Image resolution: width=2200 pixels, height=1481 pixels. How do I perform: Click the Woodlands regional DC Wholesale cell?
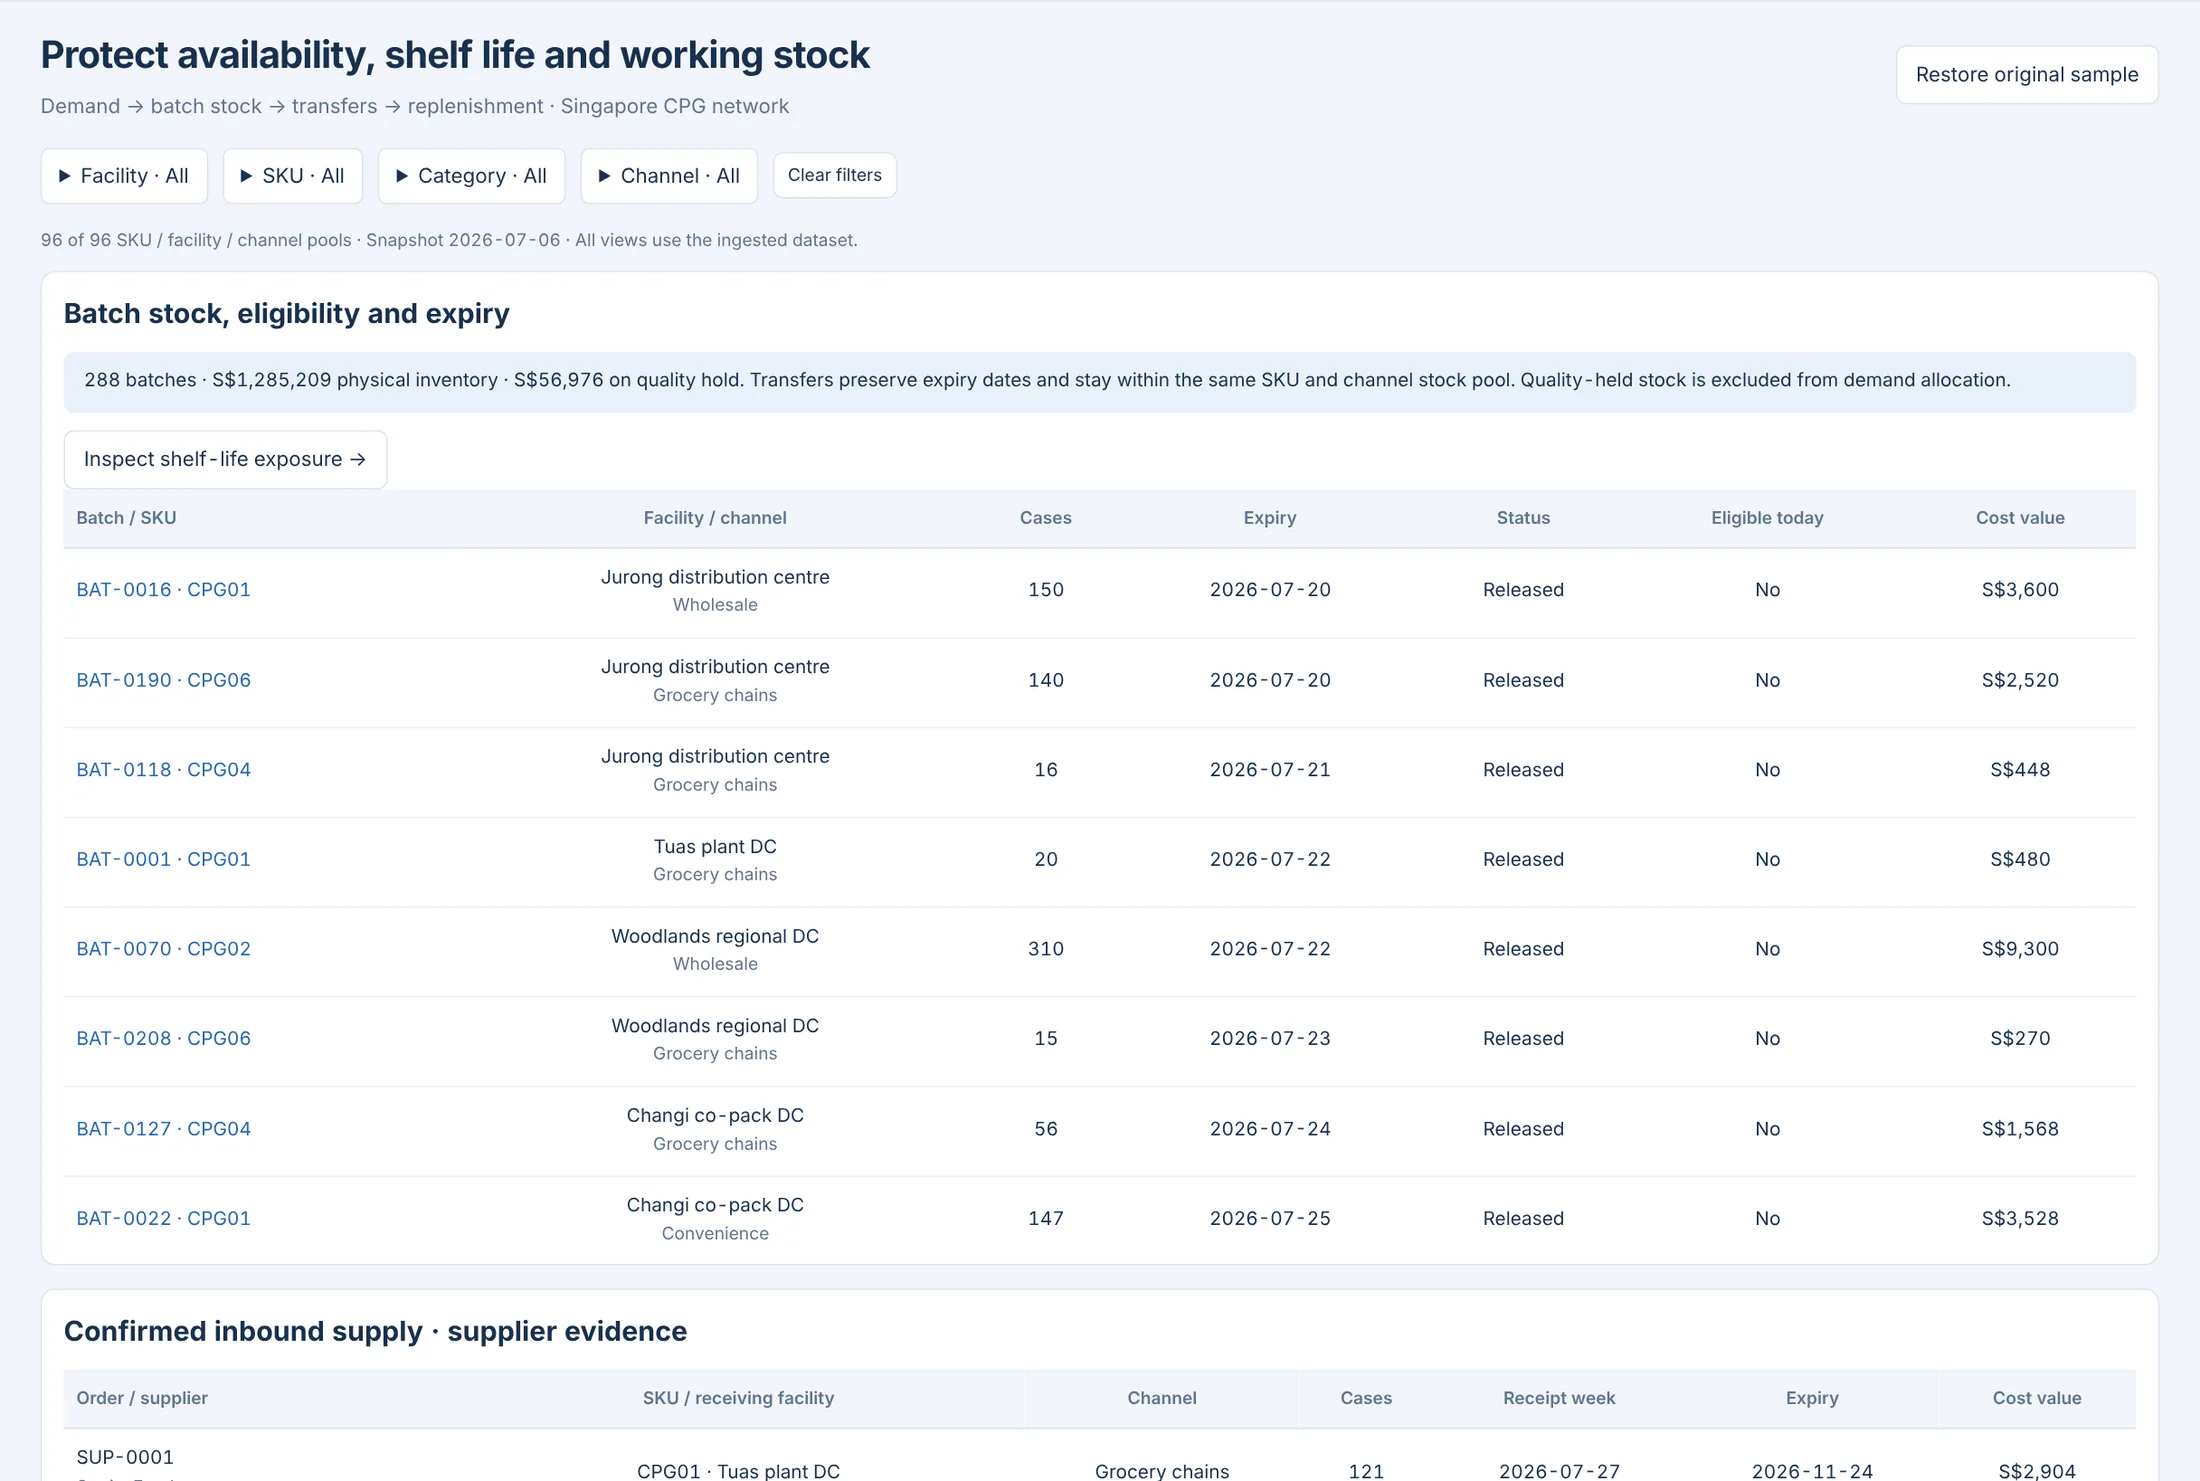tap(715, 948)
